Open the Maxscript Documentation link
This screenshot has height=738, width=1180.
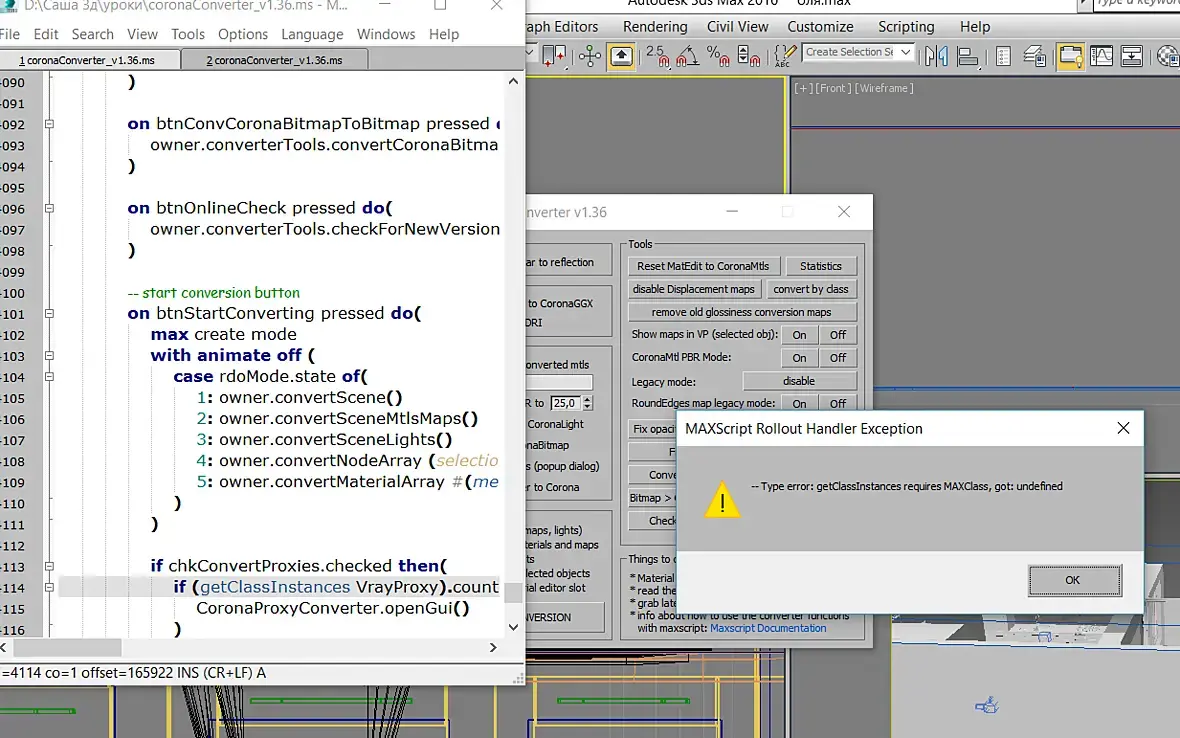point(768,628)
